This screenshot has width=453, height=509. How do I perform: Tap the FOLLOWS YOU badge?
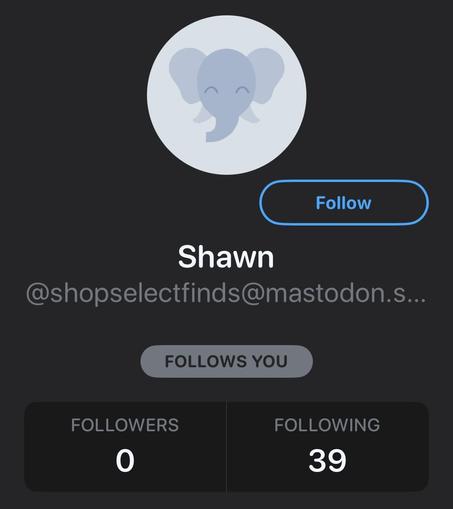click(x=227, y=361)
